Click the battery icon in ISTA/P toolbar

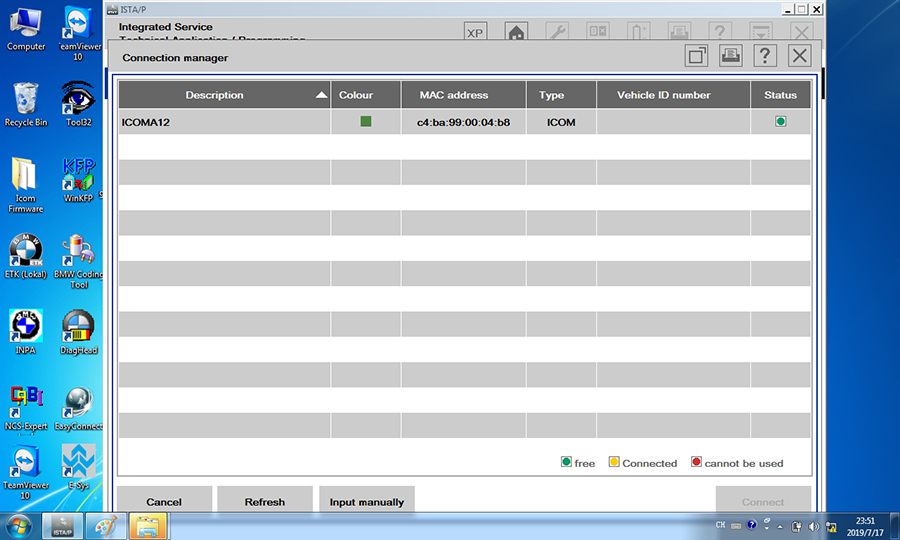638,32
